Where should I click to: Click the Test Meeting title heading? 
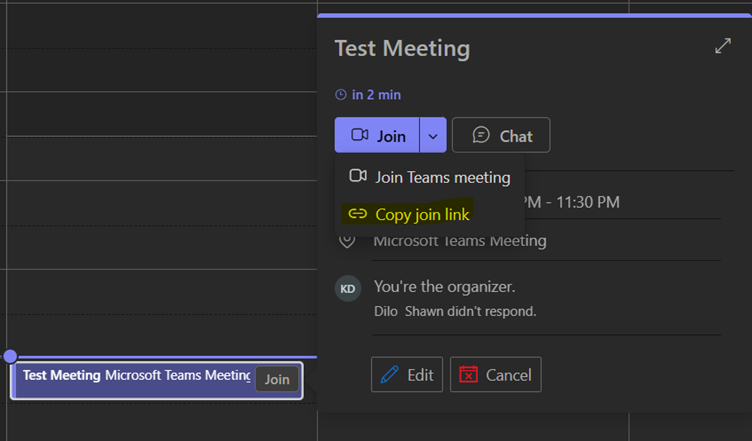point(402,48)
